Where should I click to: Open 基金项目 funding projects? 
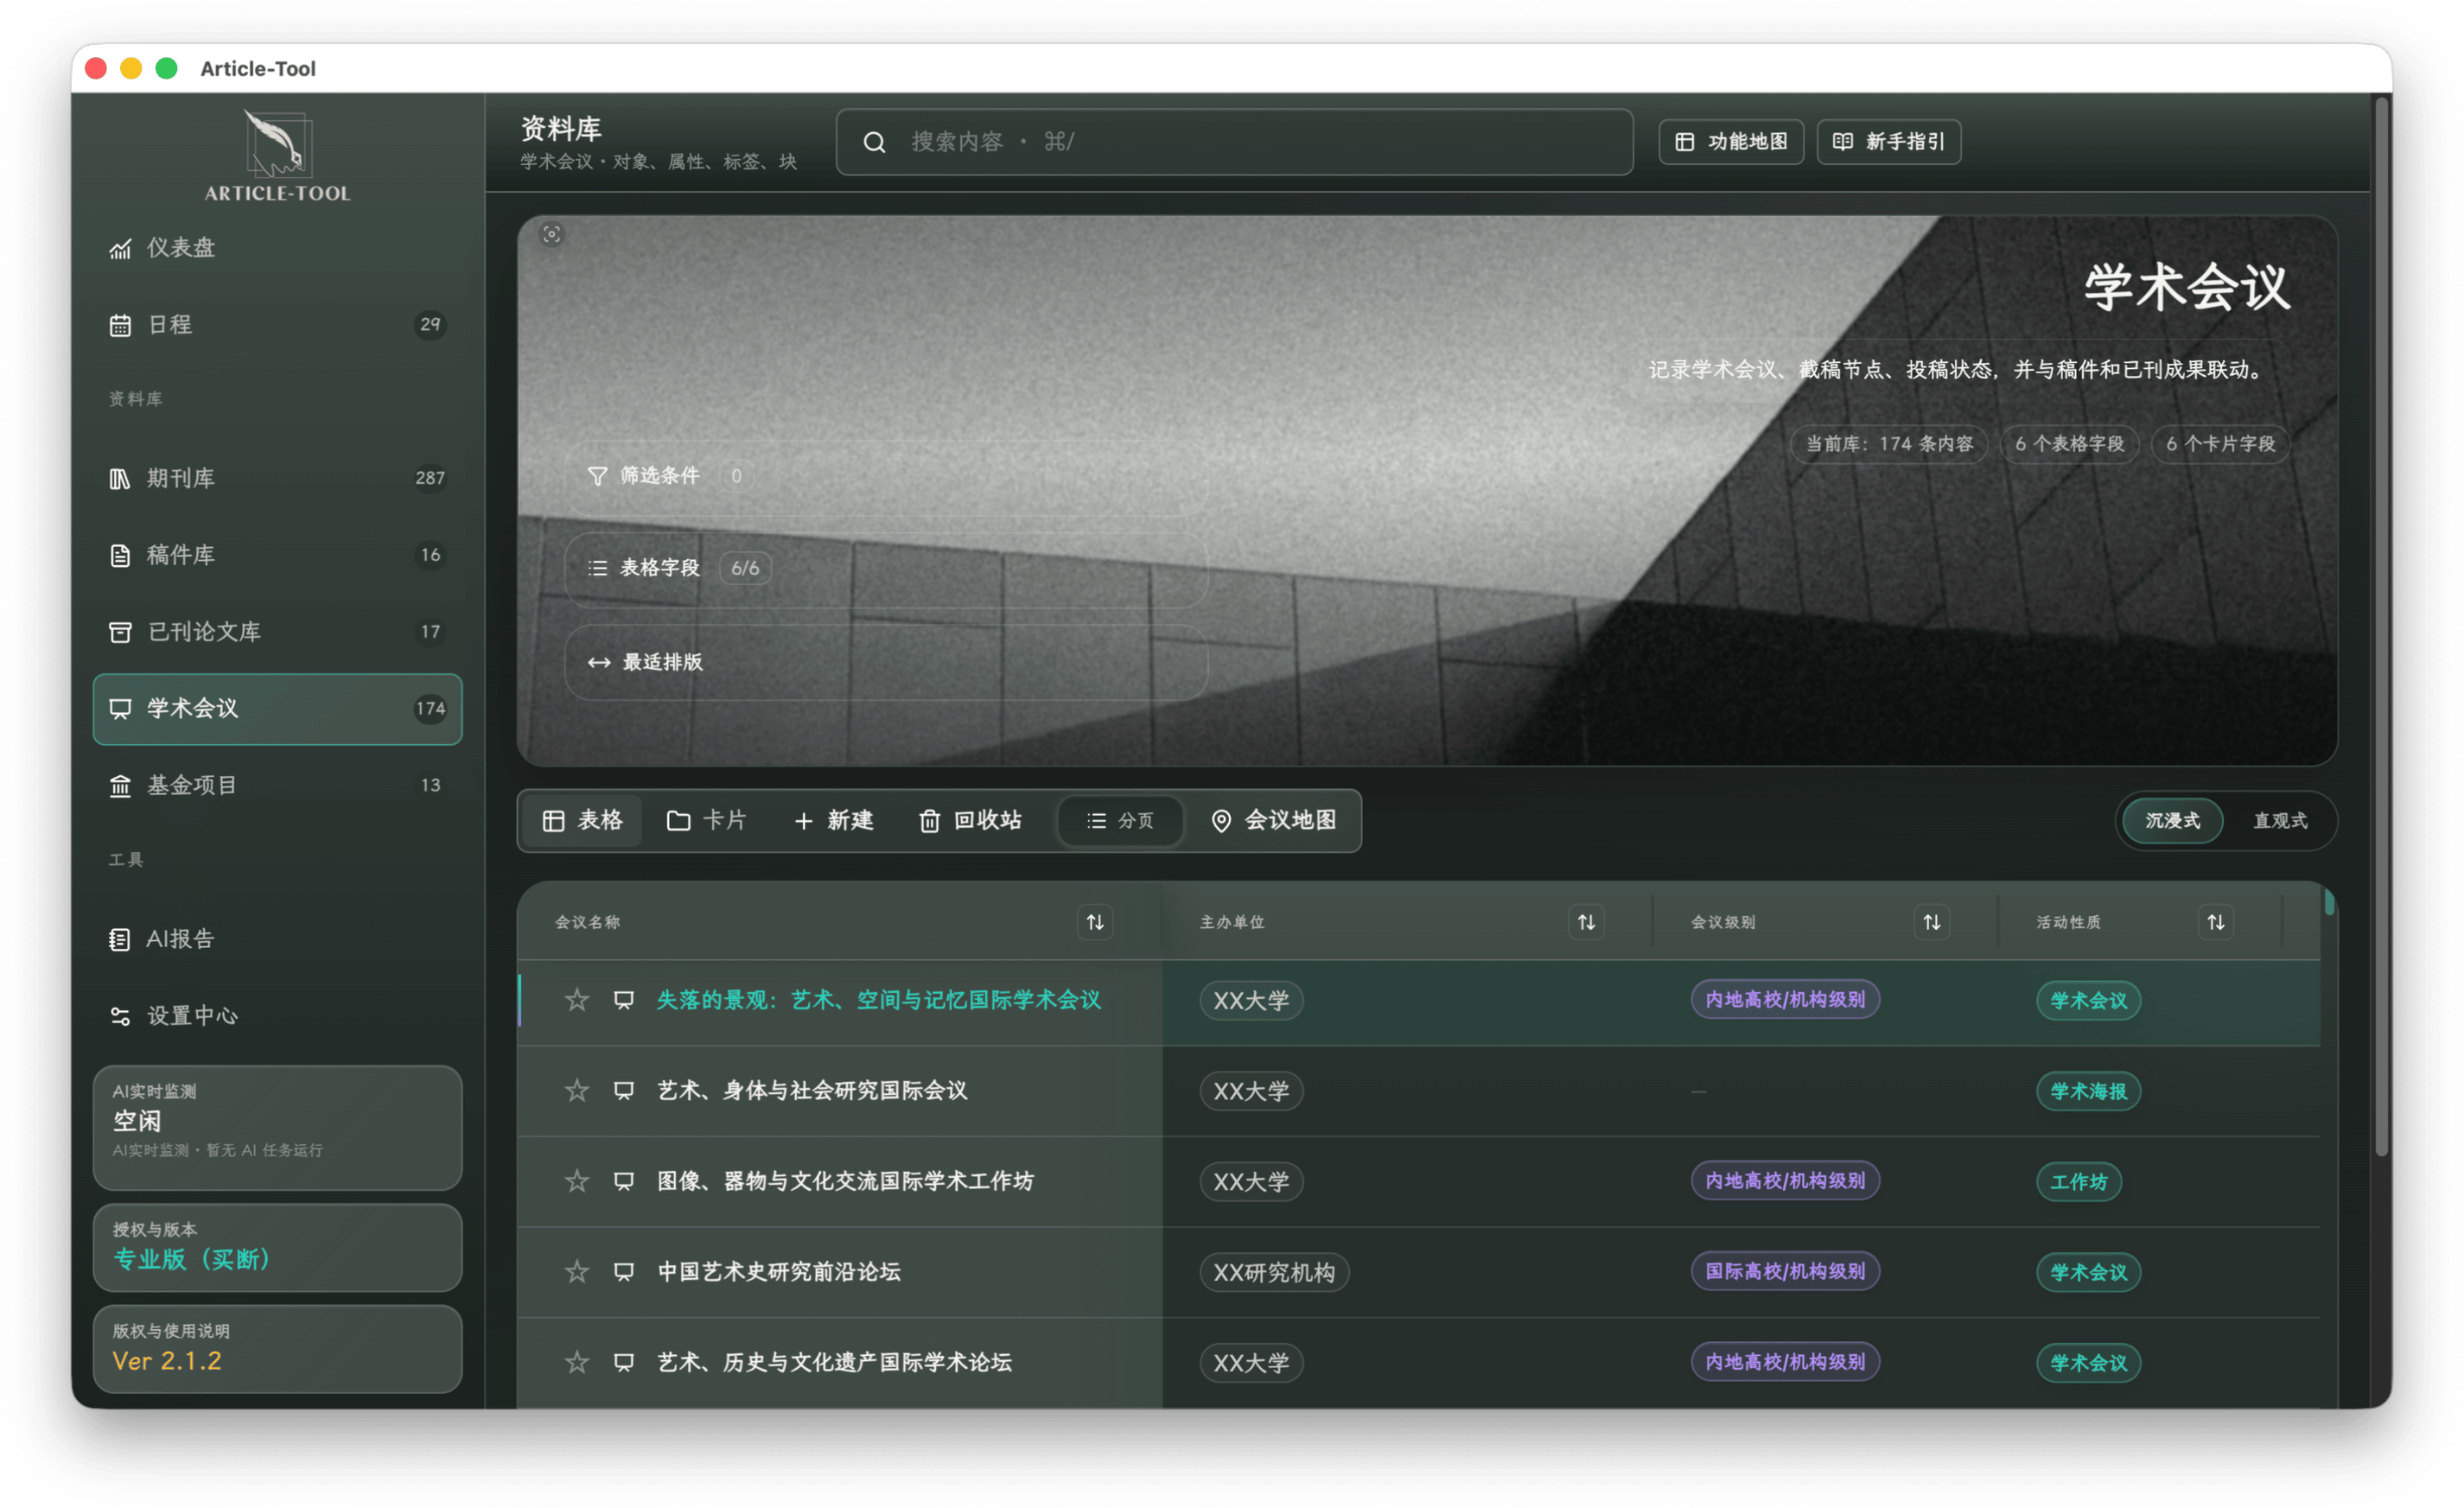277,785
